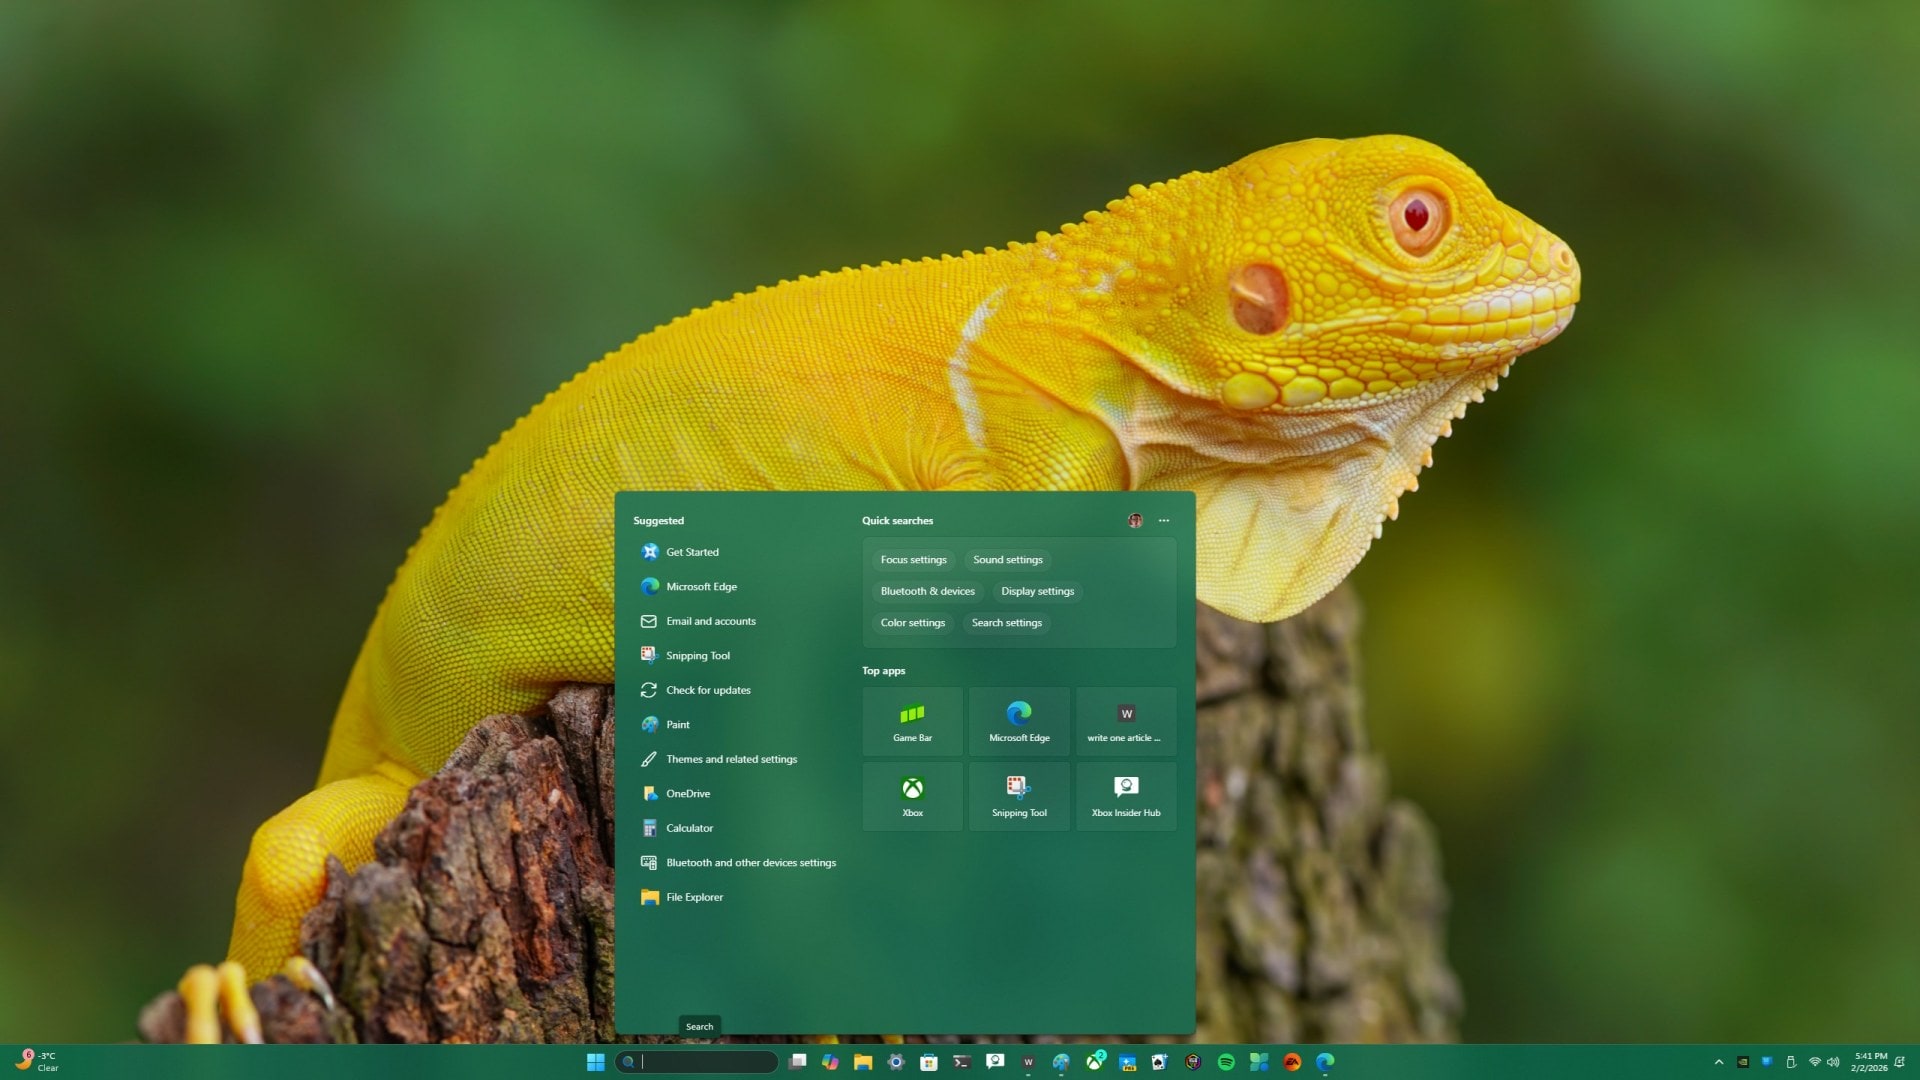1920x1080 pixels.
Task: Launch Xbox from Top apps
Action: pos(912,796)
